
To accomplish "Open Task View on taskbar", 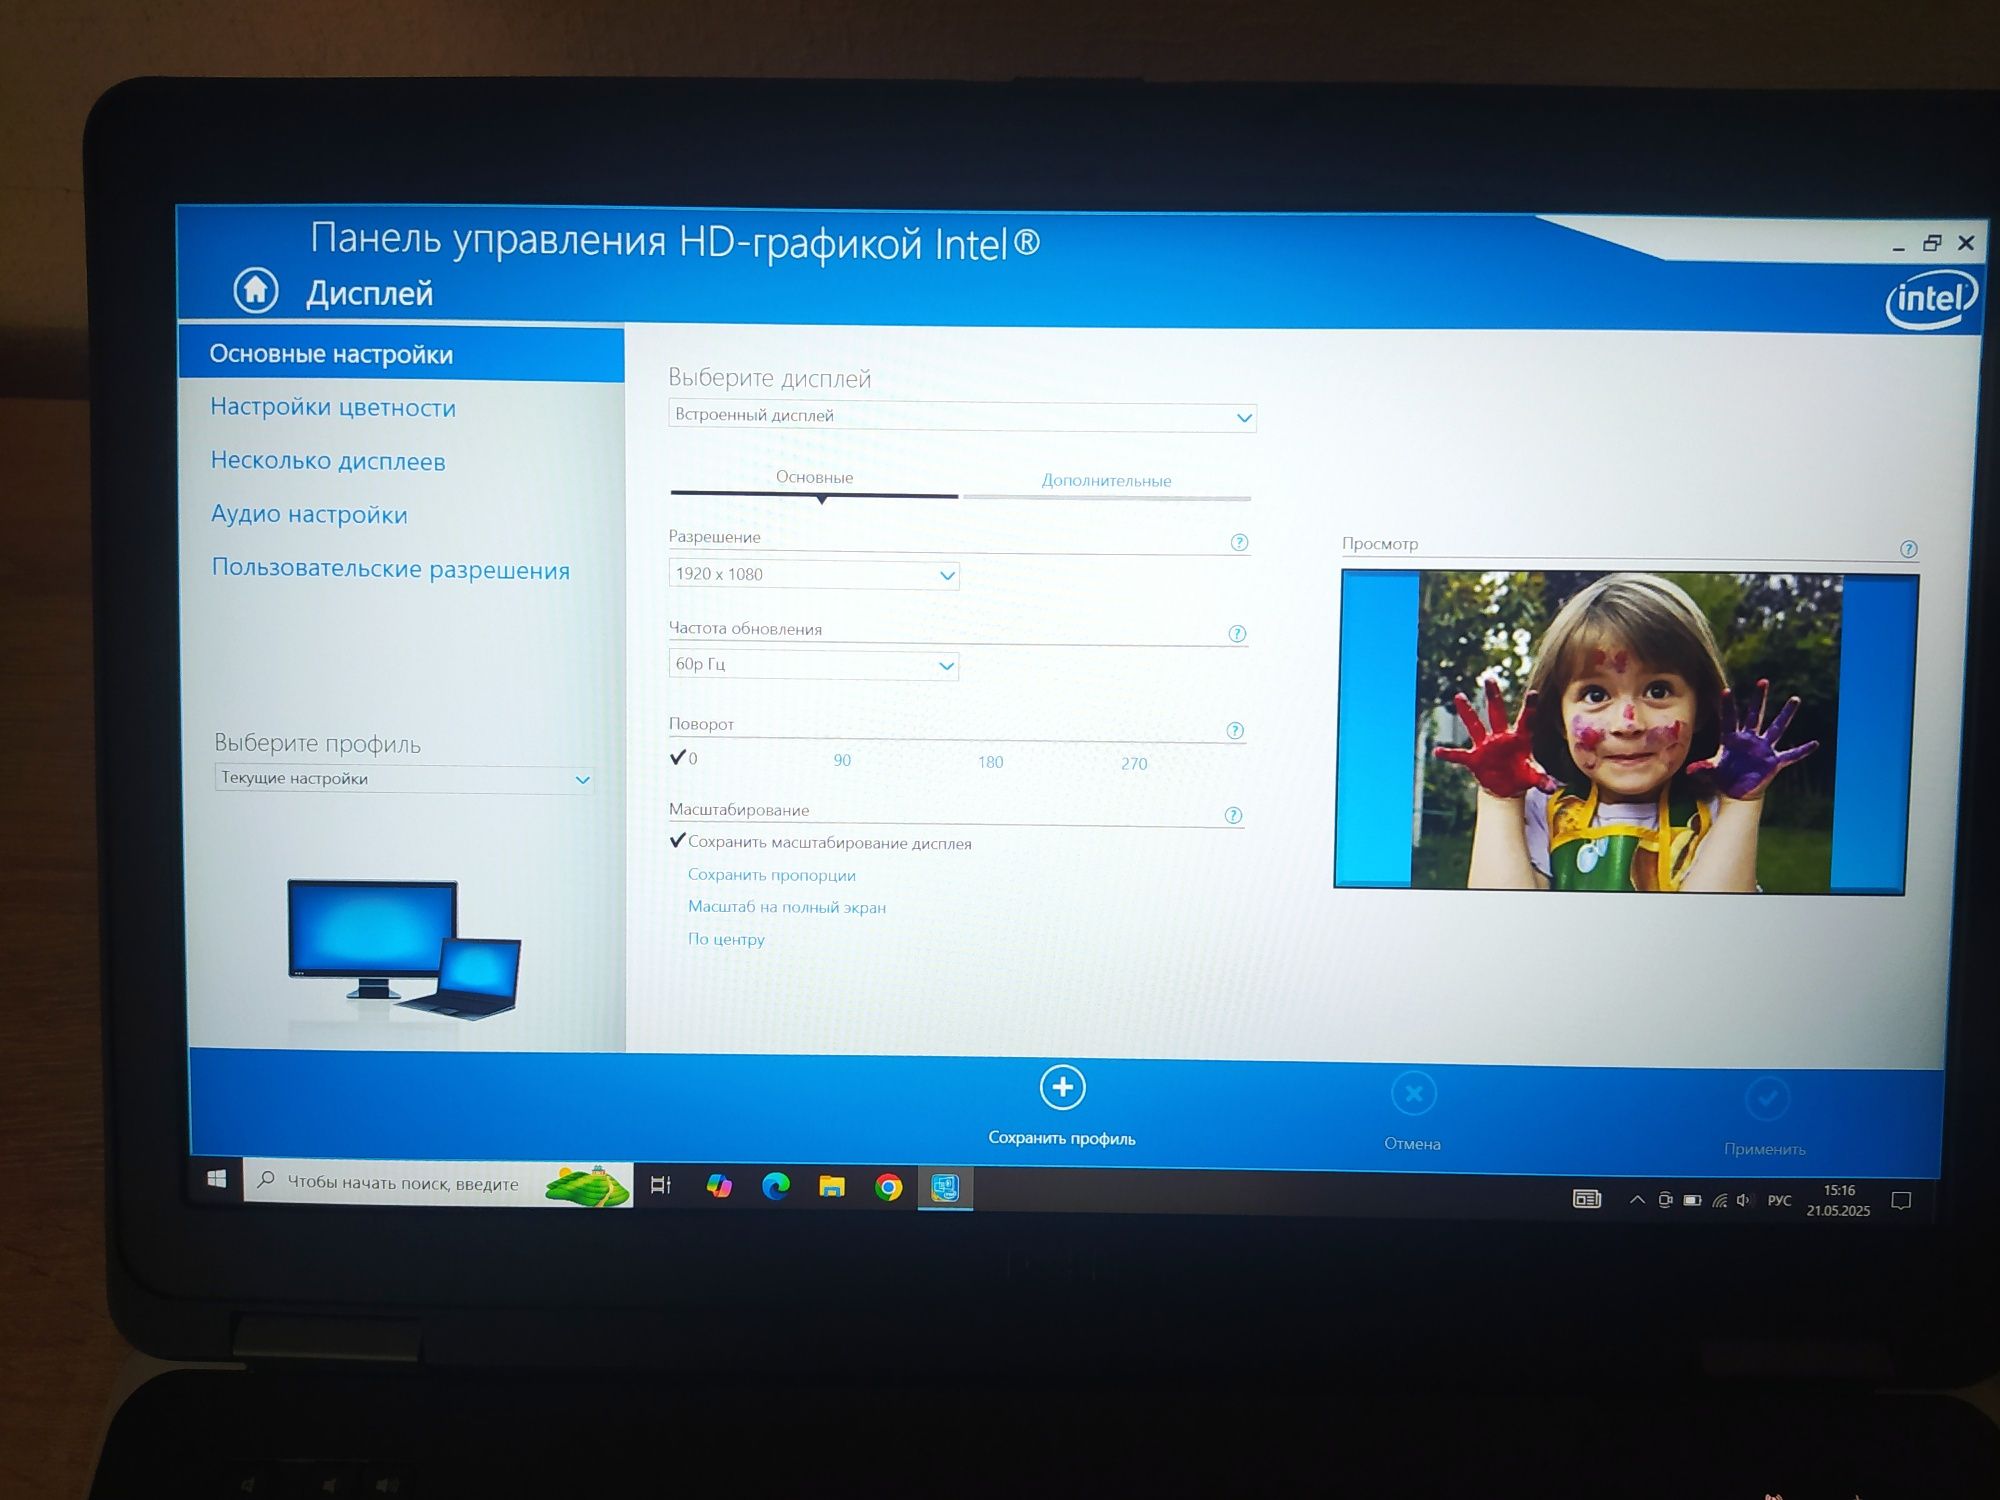I will tap(661, 1184).
